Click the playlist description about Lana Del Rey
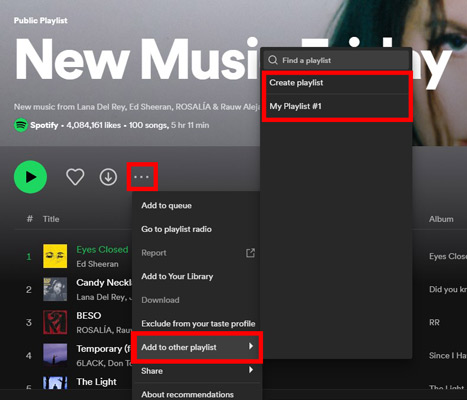Viewport: 467px width, 400px height. (137, 107)
